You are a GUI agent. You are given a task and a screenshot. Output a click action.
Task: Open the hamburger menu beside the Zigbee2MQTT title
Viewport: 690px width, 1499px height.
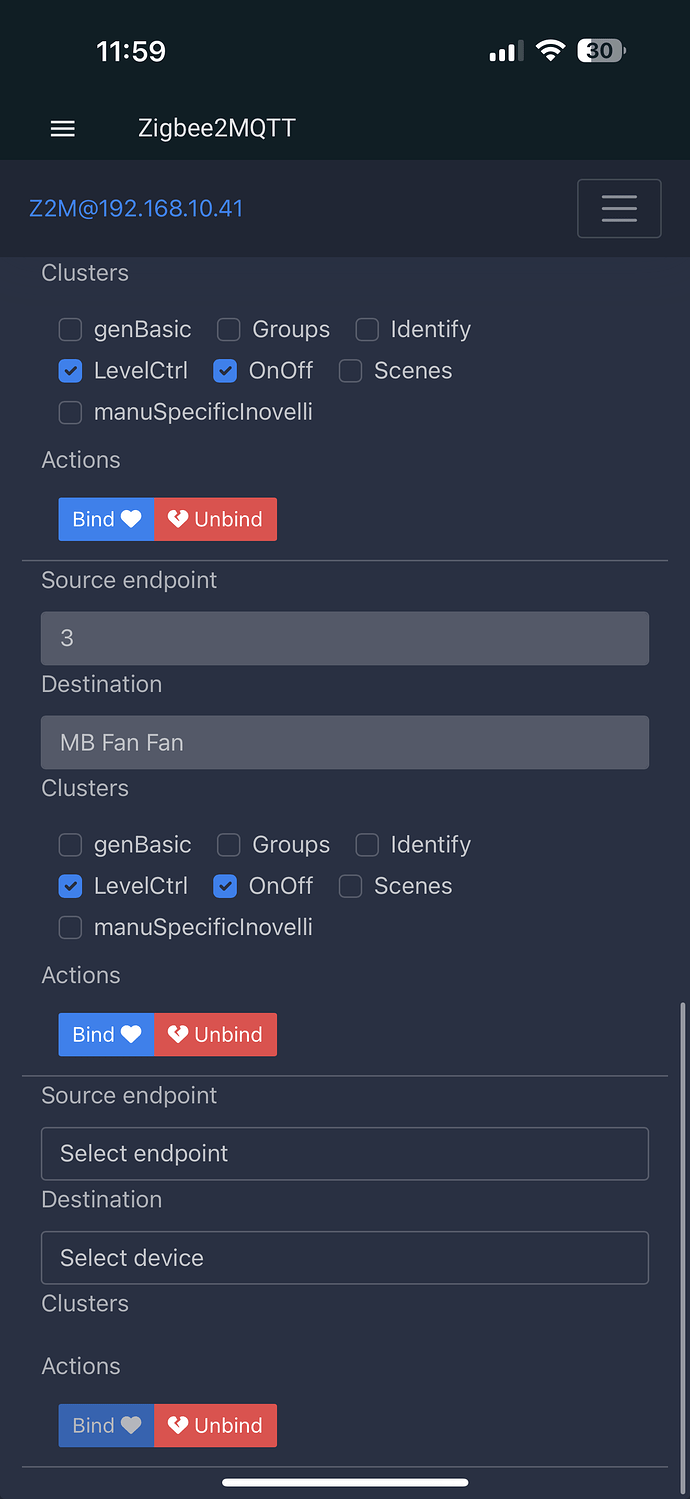tap(63, 129)
